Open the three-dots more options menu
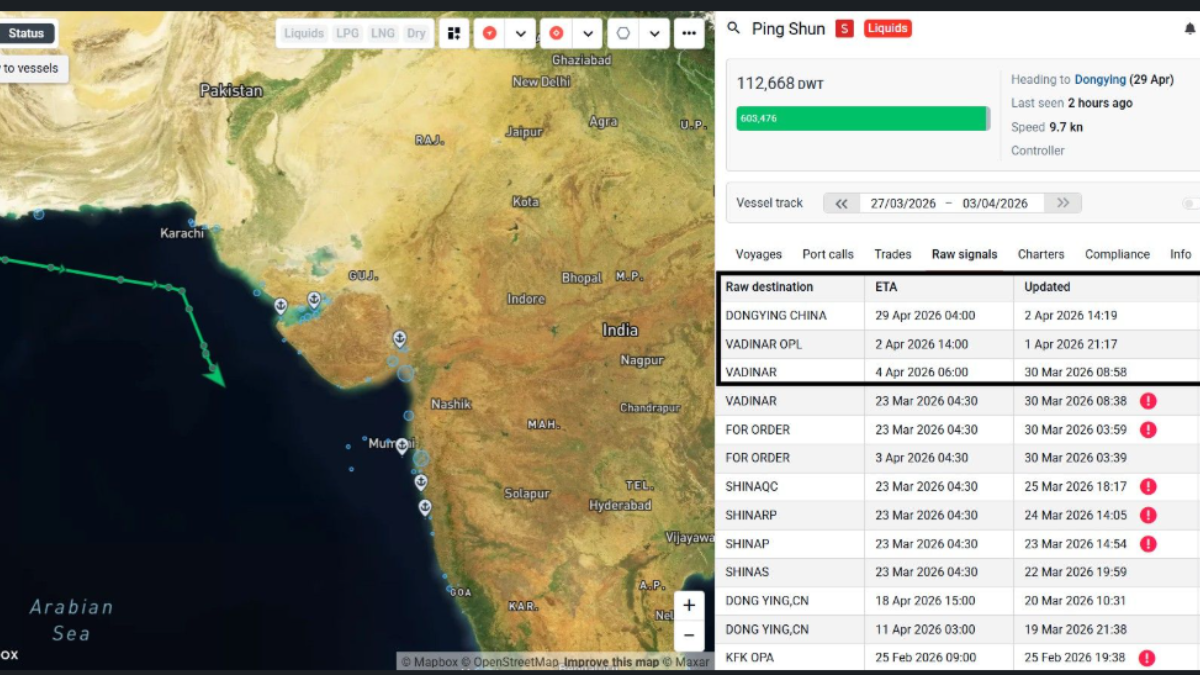Screen dimensions: 1200x675 [689, 33]
